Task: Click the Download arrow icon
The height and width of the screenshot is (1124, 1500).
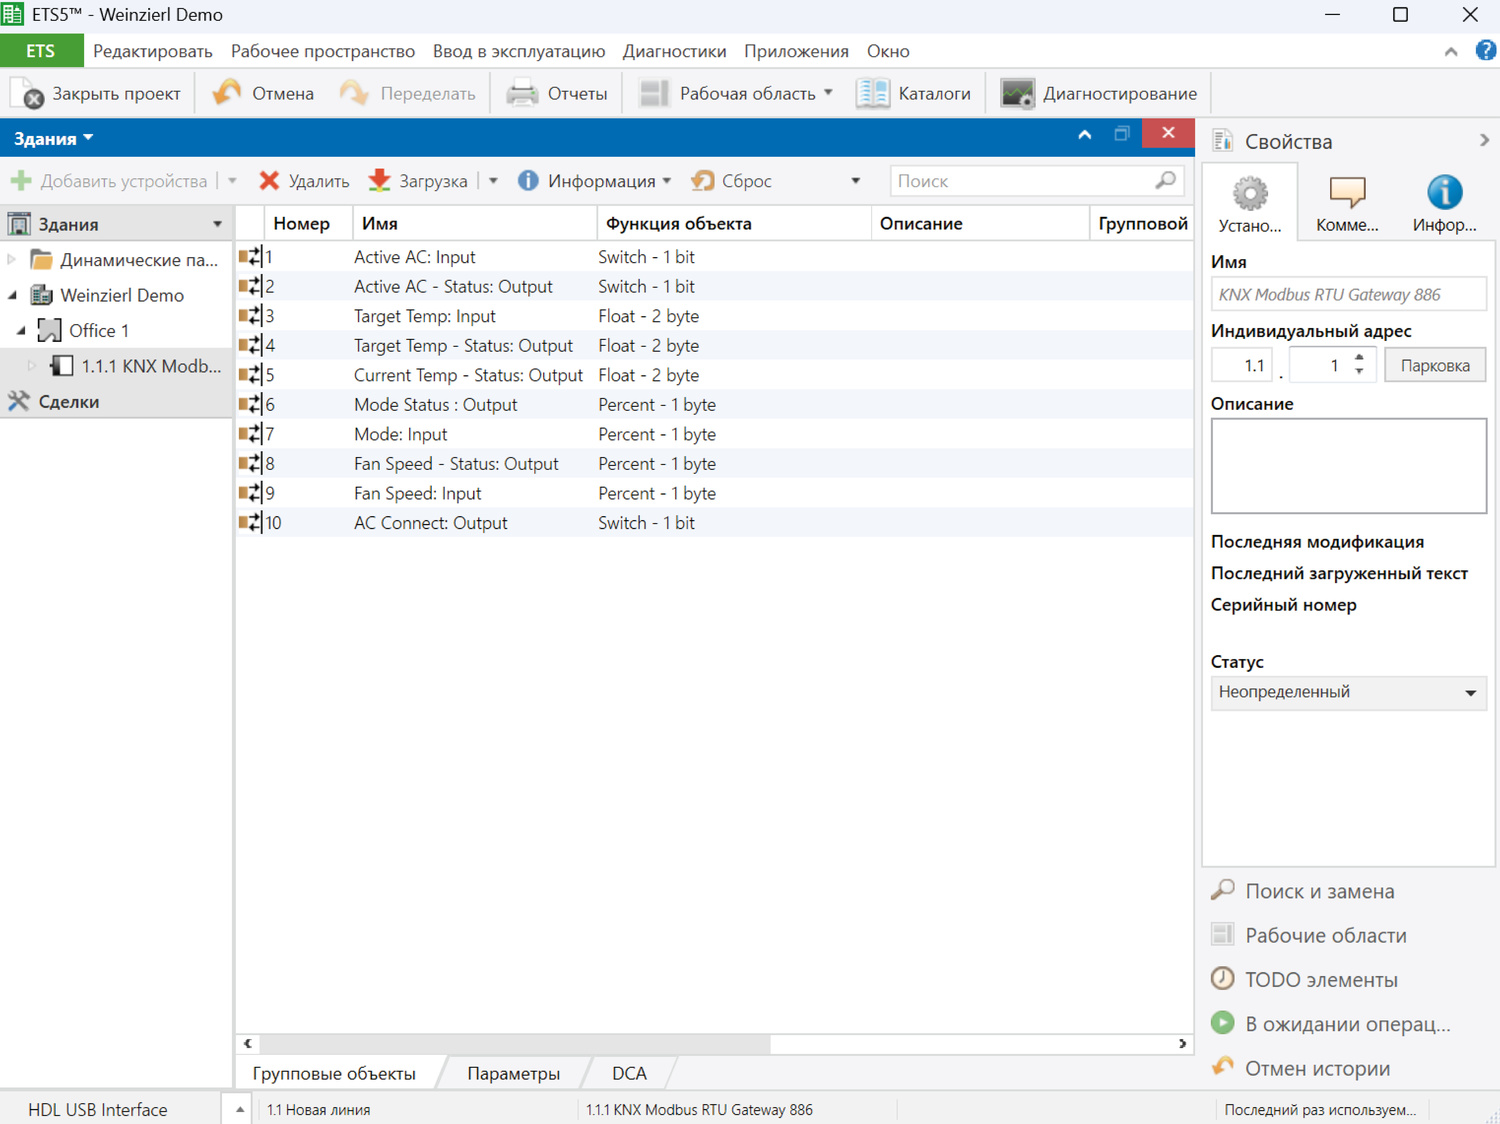Action: click(x=379, y=181)
